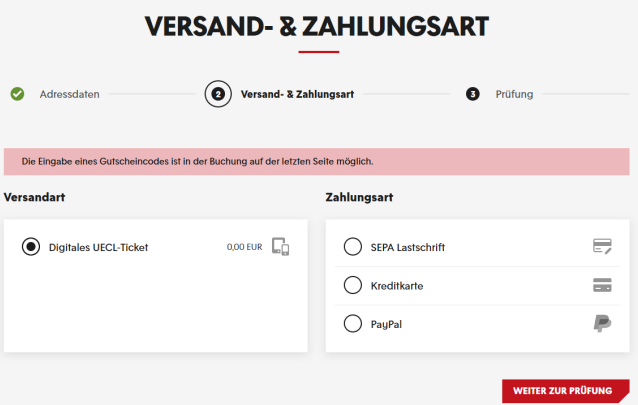Screen dimensions: 638x405
Task: Click the green checkmark icon beside Adressdaten
Action: 17,94
